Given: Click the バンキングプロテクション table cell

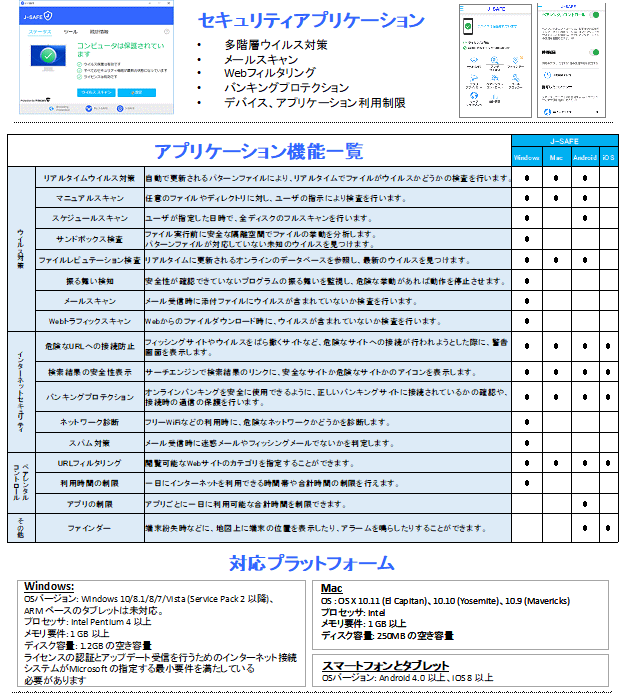Looking at the screenshot, I should (x=90, y=397).
